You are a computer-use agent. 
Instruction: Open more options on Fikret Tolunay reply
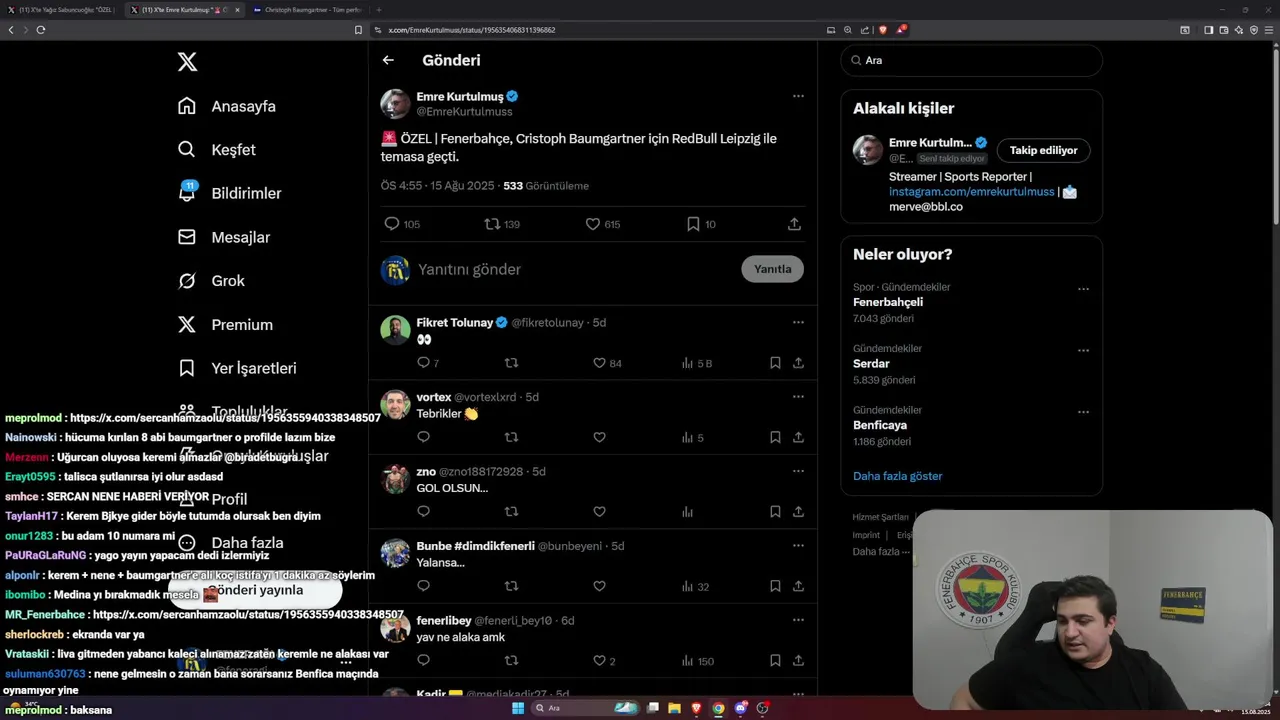click(x=798, y=322)
